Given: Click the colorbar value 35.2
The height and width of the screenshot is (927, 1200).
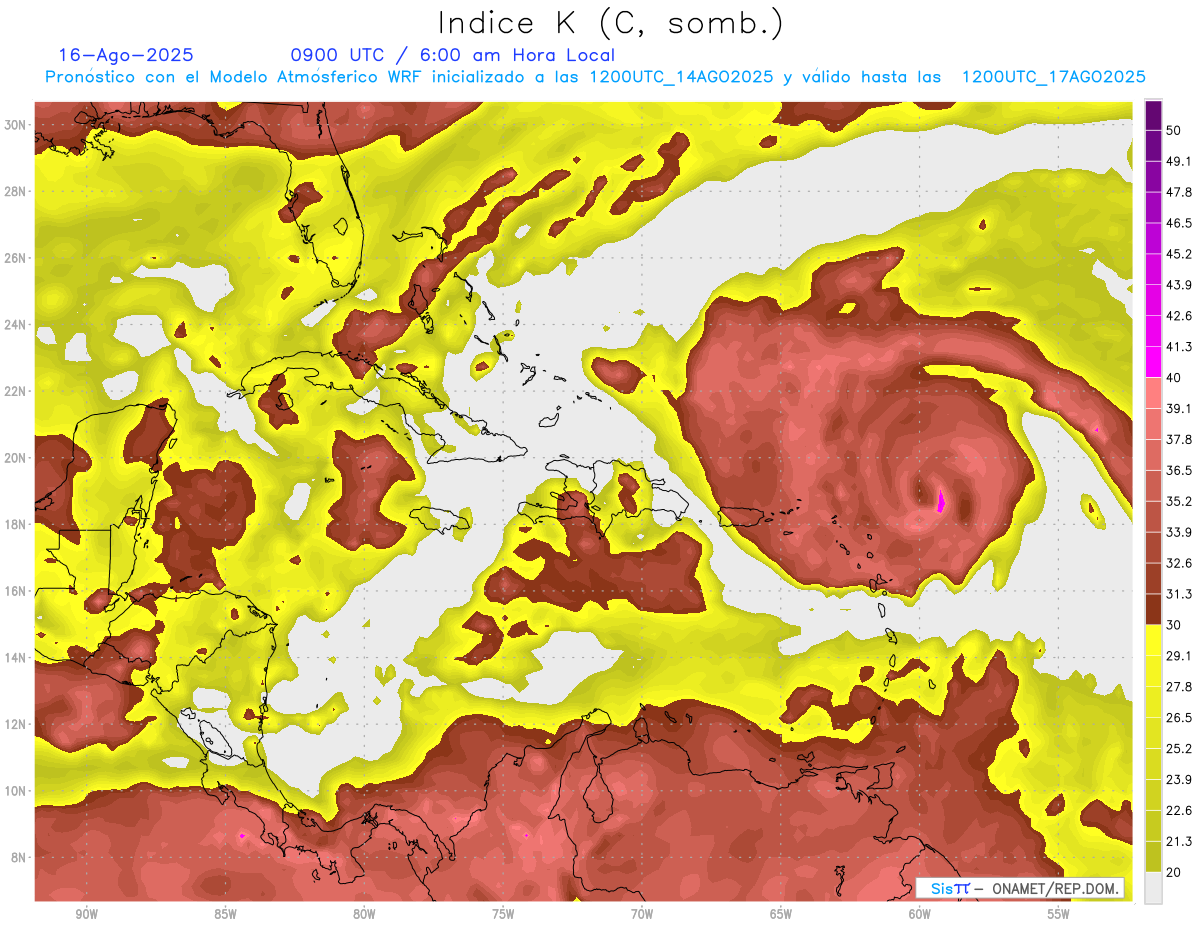Looking at the screenshot, I should point(1179,501).
